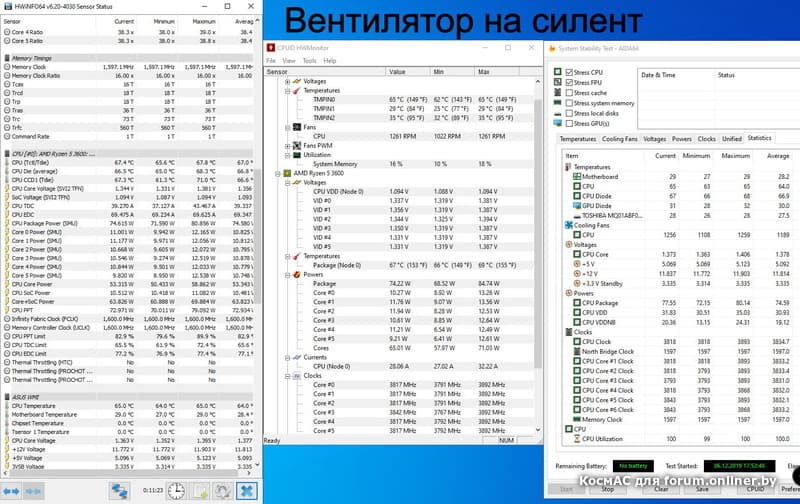Open HWiNFO sensor settings wrench icon

pyautogui.click(x=223, y=491)
